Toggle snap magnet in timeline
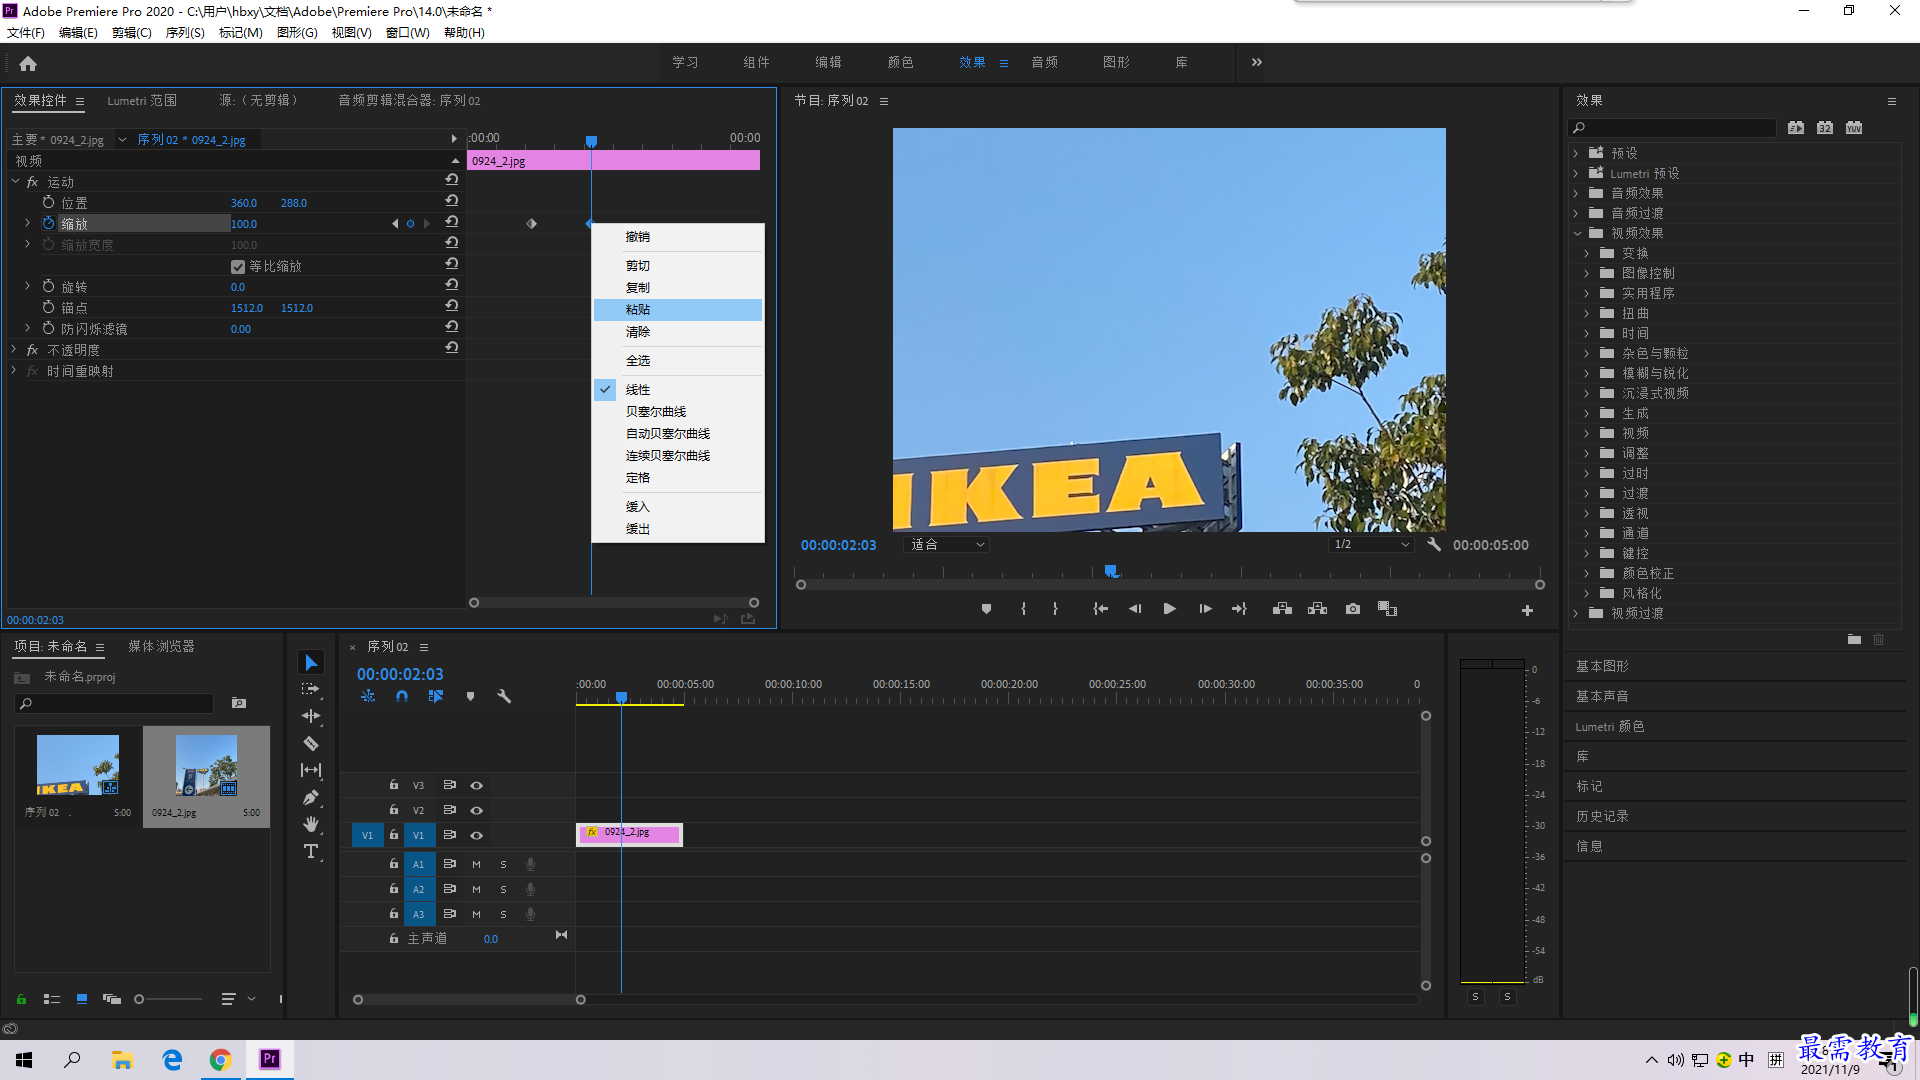Viewport: 1920px width, 1080px height. [x=401, y=696]
